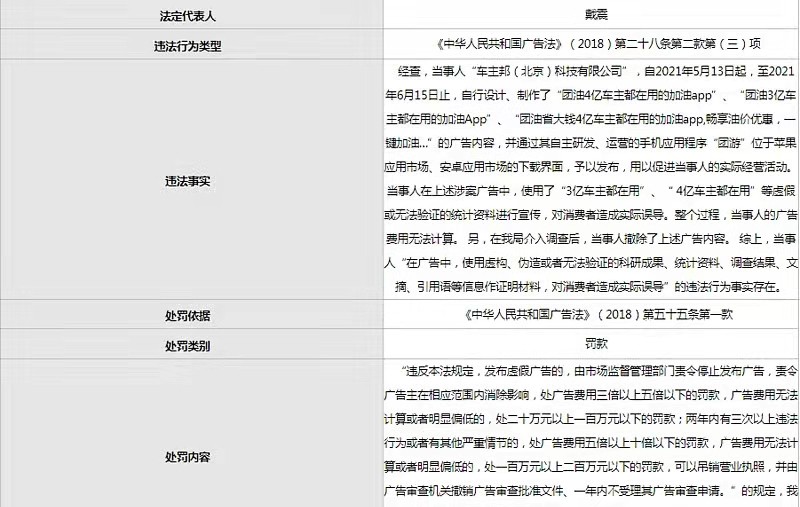Select the name 戴震 cell
The width and height of the screenshot is (800, 507).
click(596, 14)
